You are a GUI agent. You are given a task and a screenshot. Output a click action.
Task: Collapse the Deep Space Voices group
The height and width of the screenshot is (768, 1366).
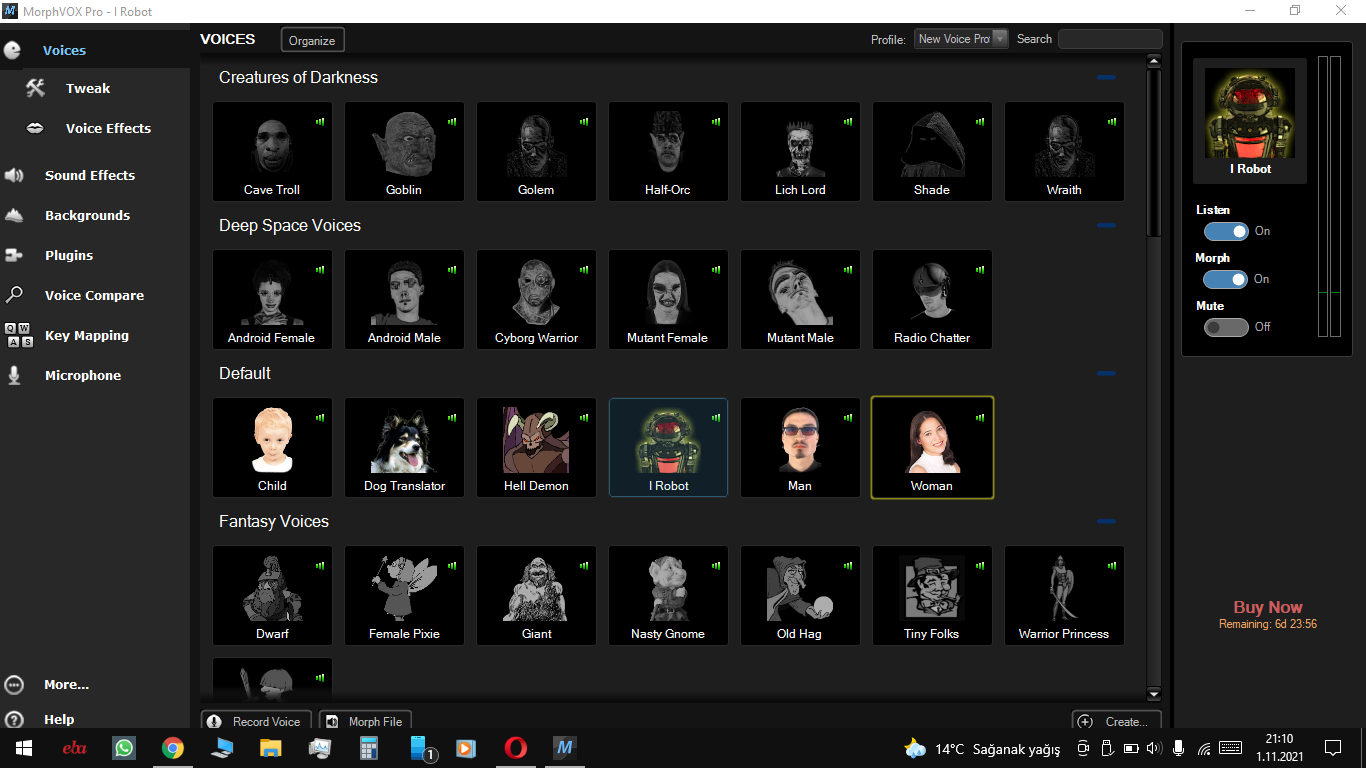1106,225
